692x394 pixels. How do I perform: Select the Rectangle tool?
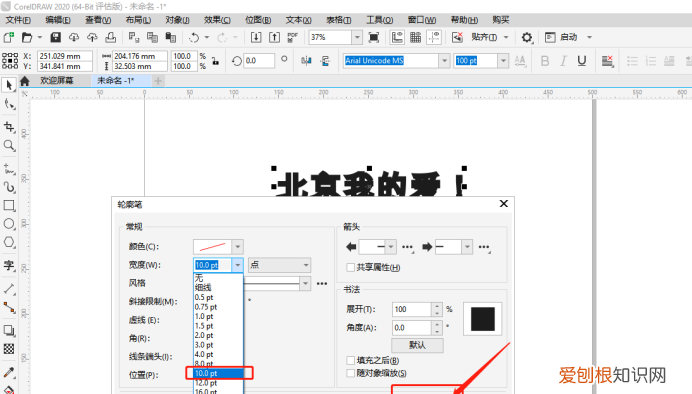[x=9, y=206]
